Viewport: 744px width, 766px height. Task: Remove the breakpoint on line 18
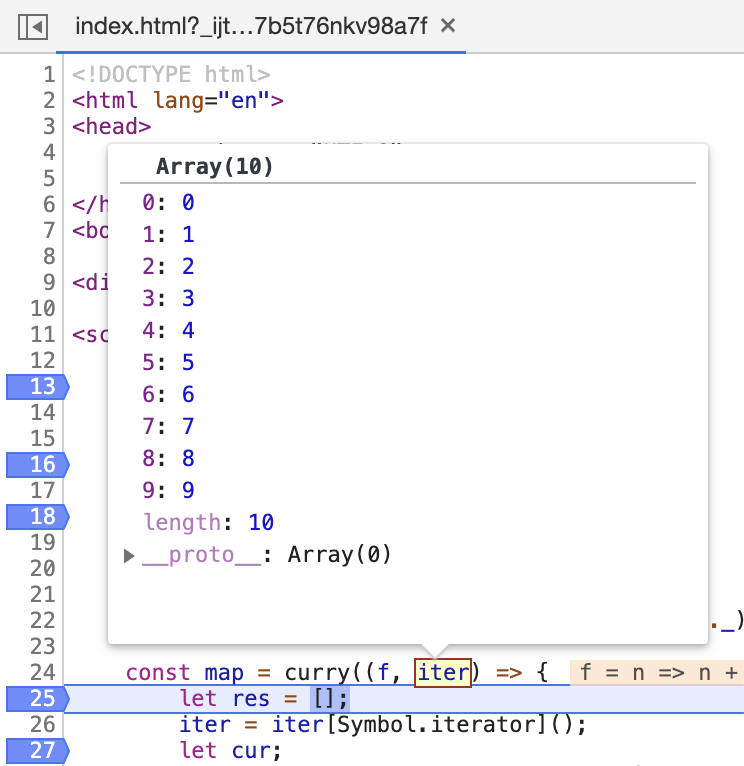coord(38,516)
